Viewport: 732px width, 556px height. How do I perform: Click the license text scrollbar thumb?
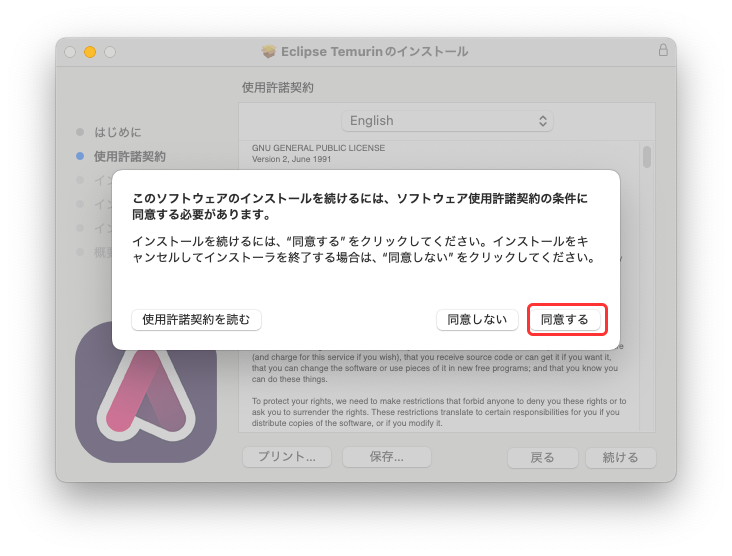click(x=647, y=157)
